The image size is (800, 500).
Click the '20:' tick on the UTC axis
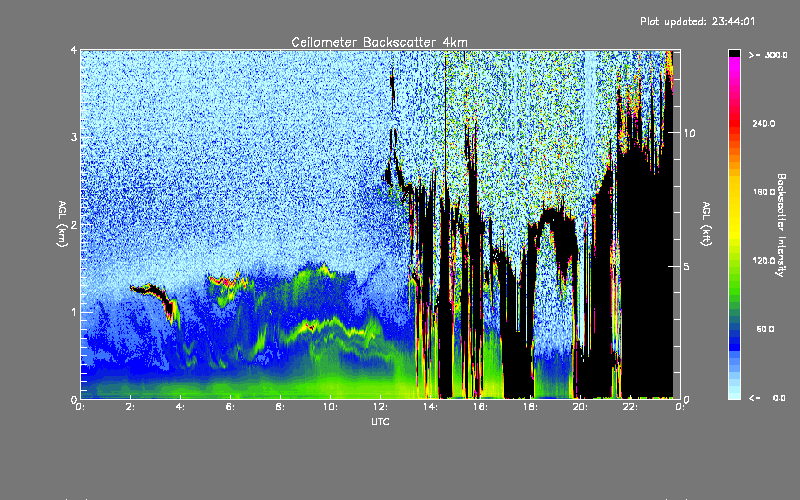coord(580,407)
